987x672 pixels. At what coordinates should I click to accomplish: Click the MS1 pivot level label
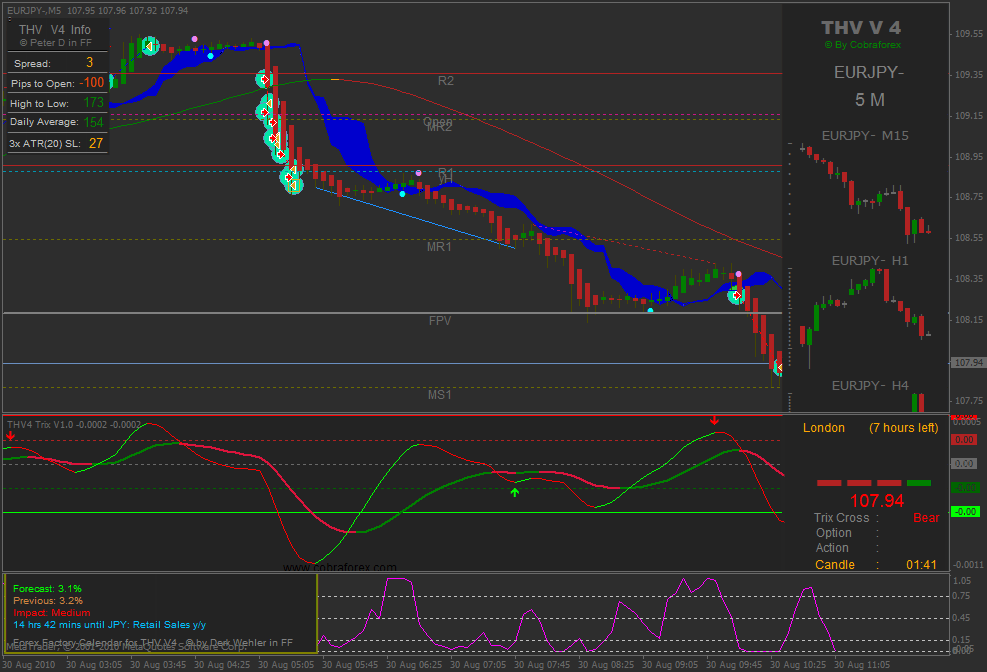coord(439,395)
